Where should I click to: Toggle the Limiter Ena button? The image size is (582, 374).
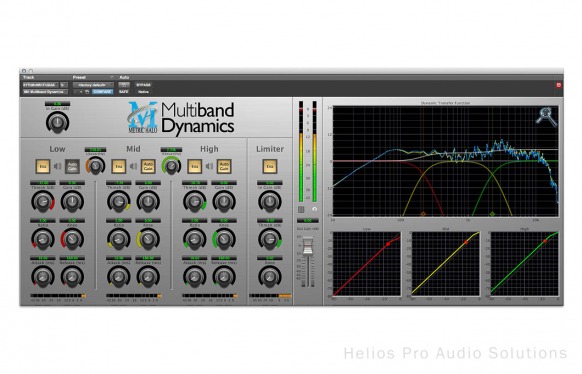[270, 166]
